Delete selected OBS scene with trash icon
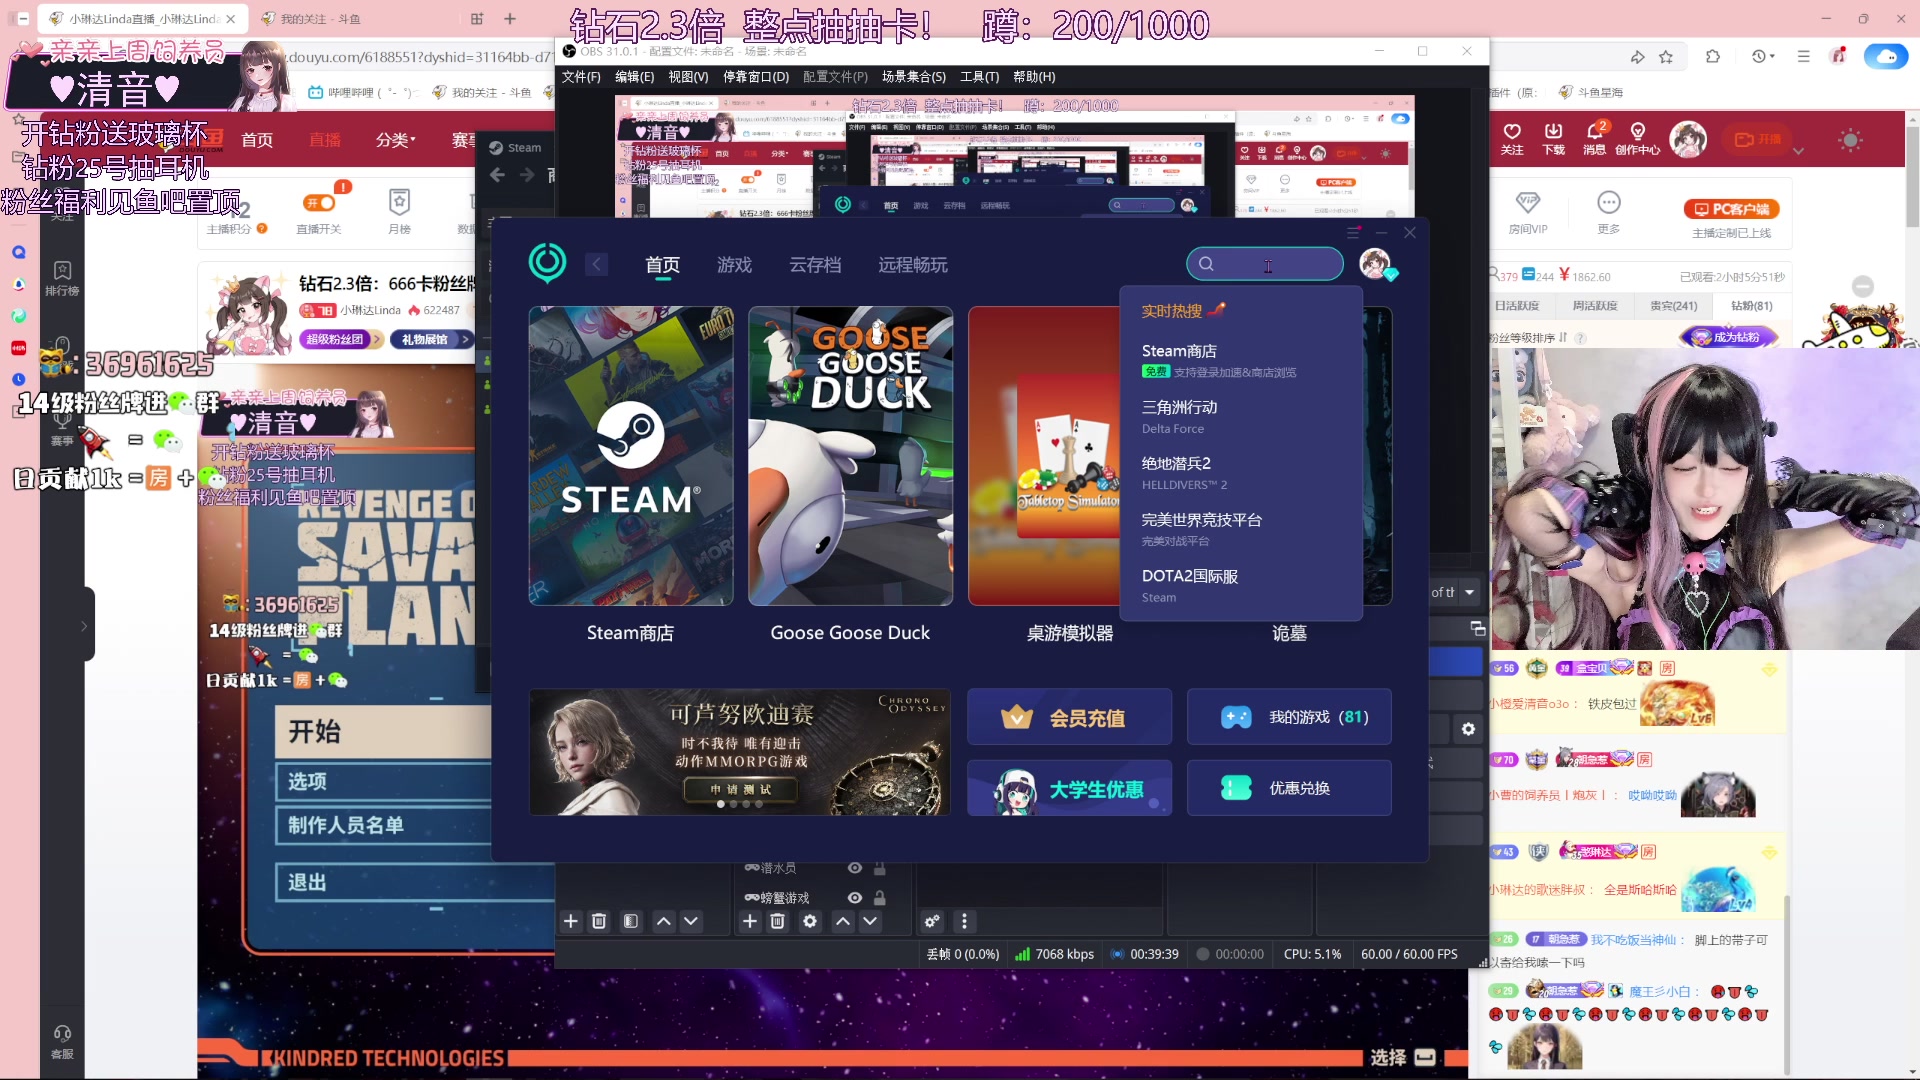1920x1080 pixels. tap(599, 921)
